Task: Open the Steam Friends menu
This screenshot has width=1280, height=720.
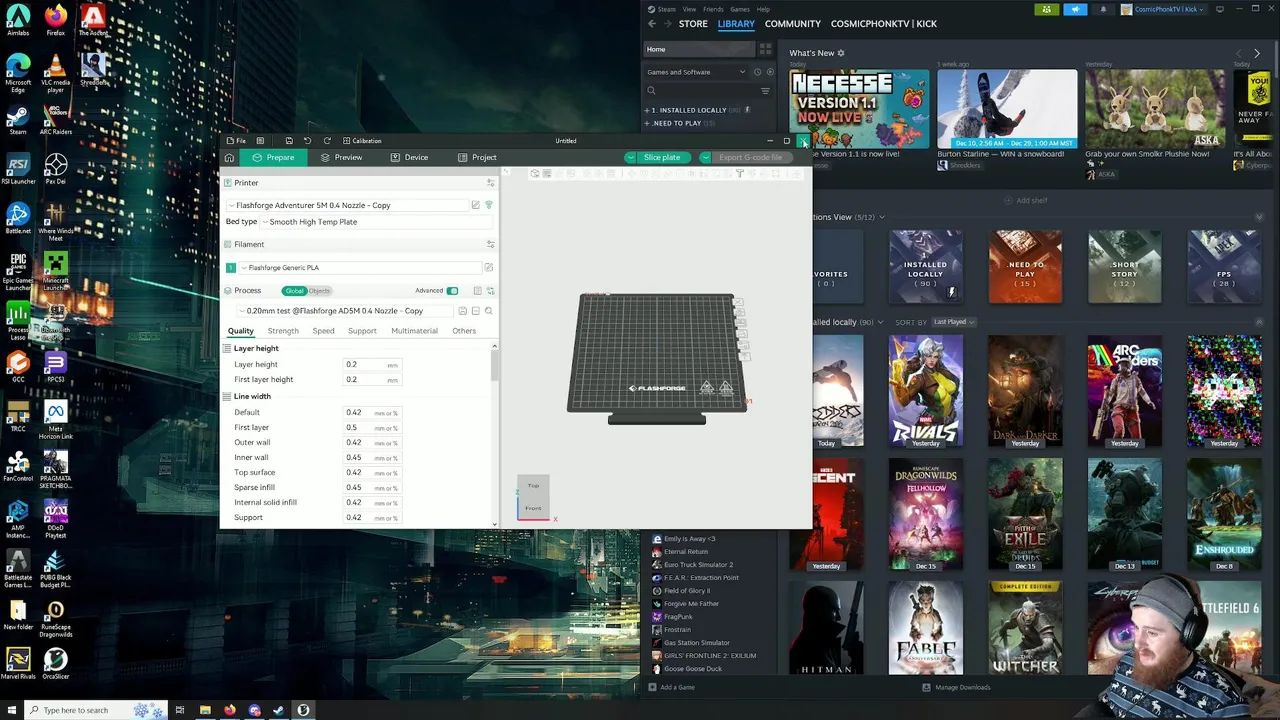Action: pyautogui.click(x=713, y=9)
